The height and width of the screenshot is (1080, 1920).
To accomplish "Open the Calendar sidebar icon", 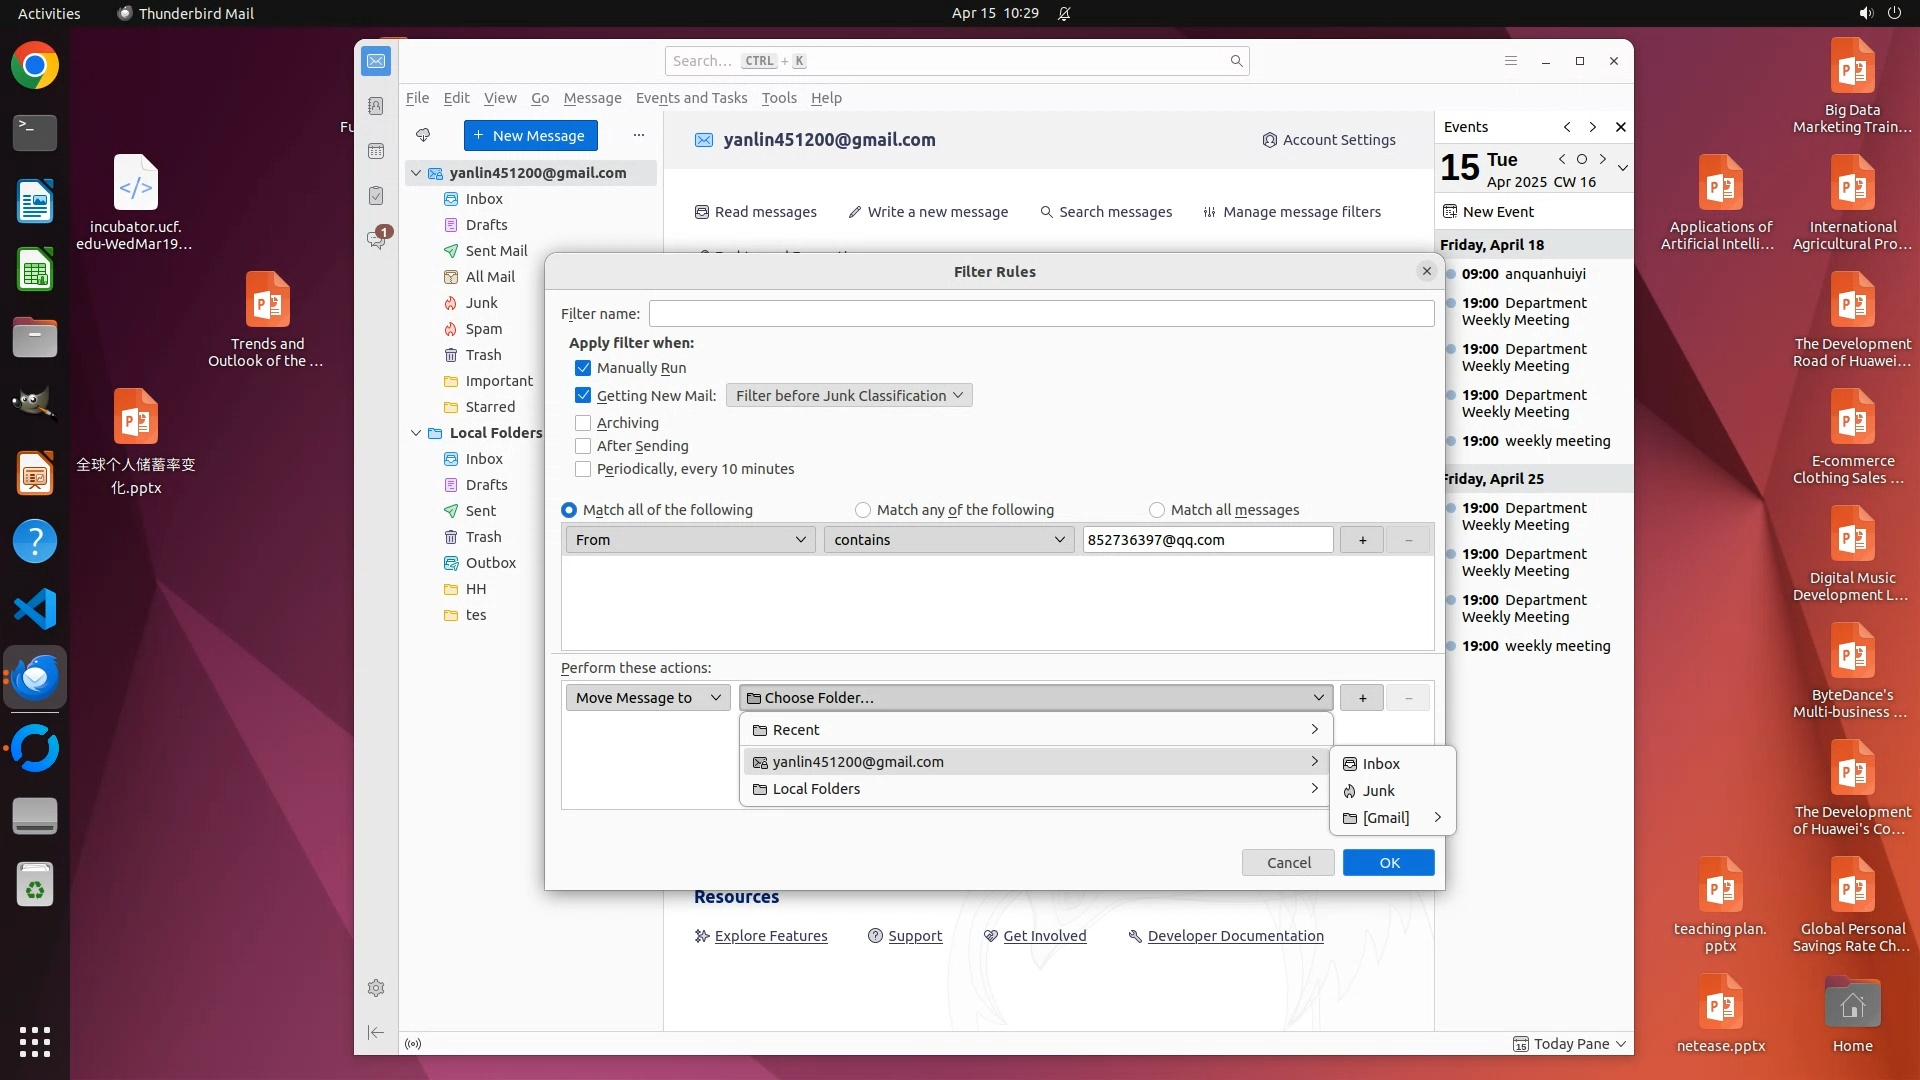I will [x=376, y=151].
